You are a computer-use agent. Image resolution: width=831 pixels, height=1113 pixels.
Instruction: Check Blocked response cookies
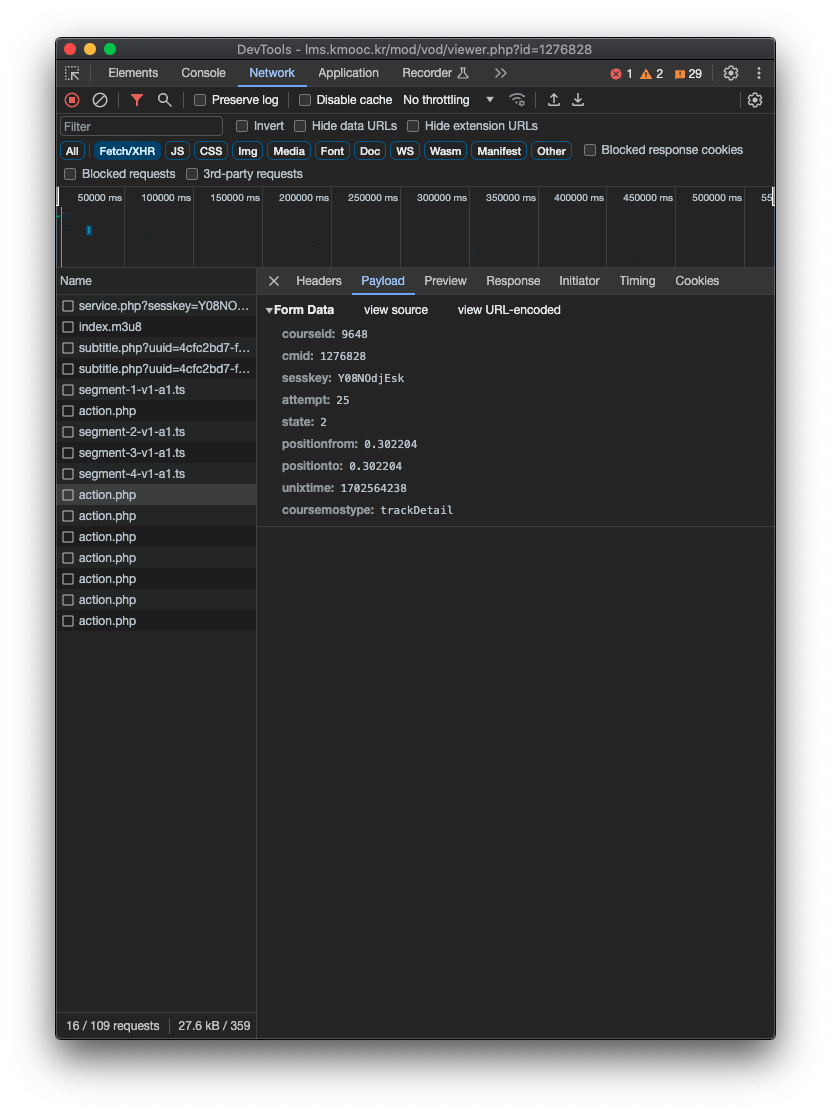tap(590, 150)
